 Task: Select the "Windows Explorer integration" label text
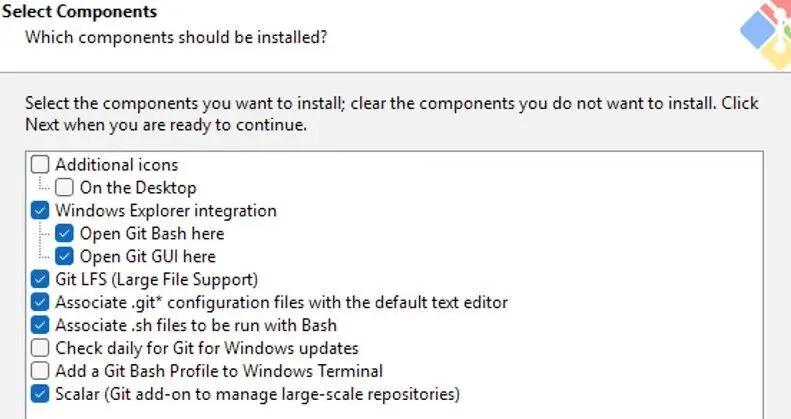pyautogui.click(x=166, y=210)
